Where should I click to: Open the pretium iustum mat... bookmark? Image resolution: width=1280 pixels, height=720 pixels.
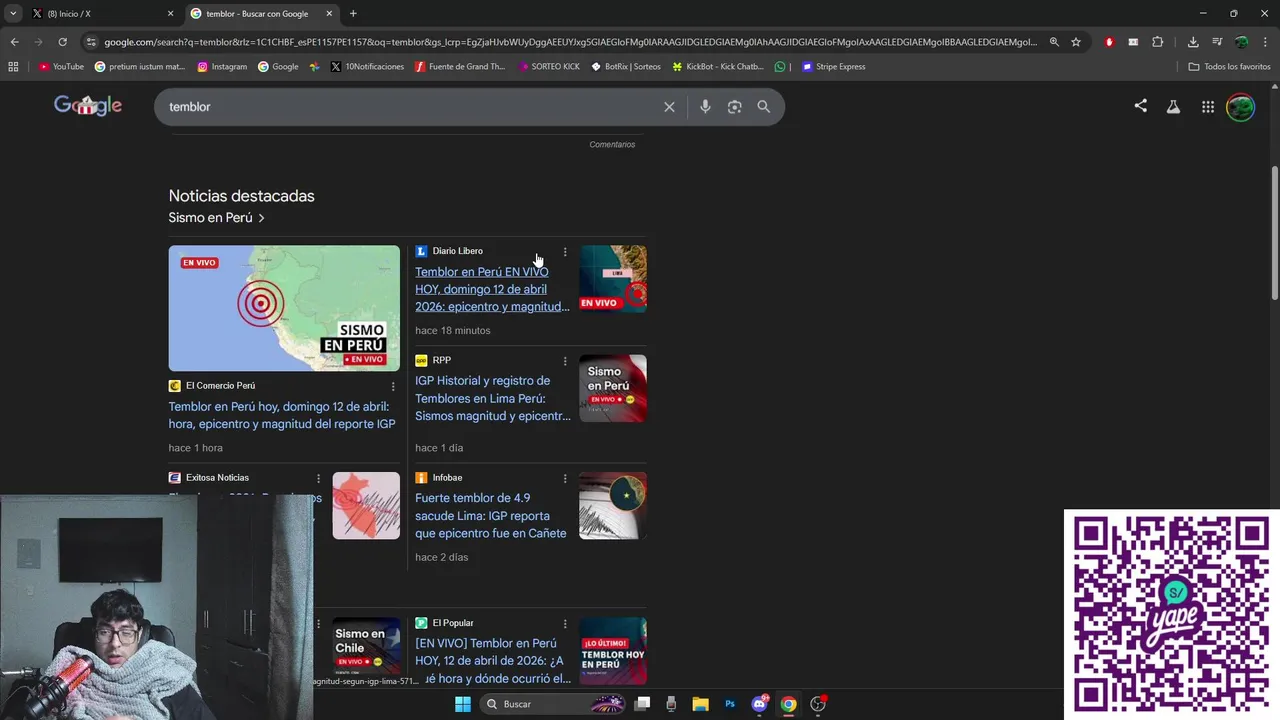pos(140,67)
